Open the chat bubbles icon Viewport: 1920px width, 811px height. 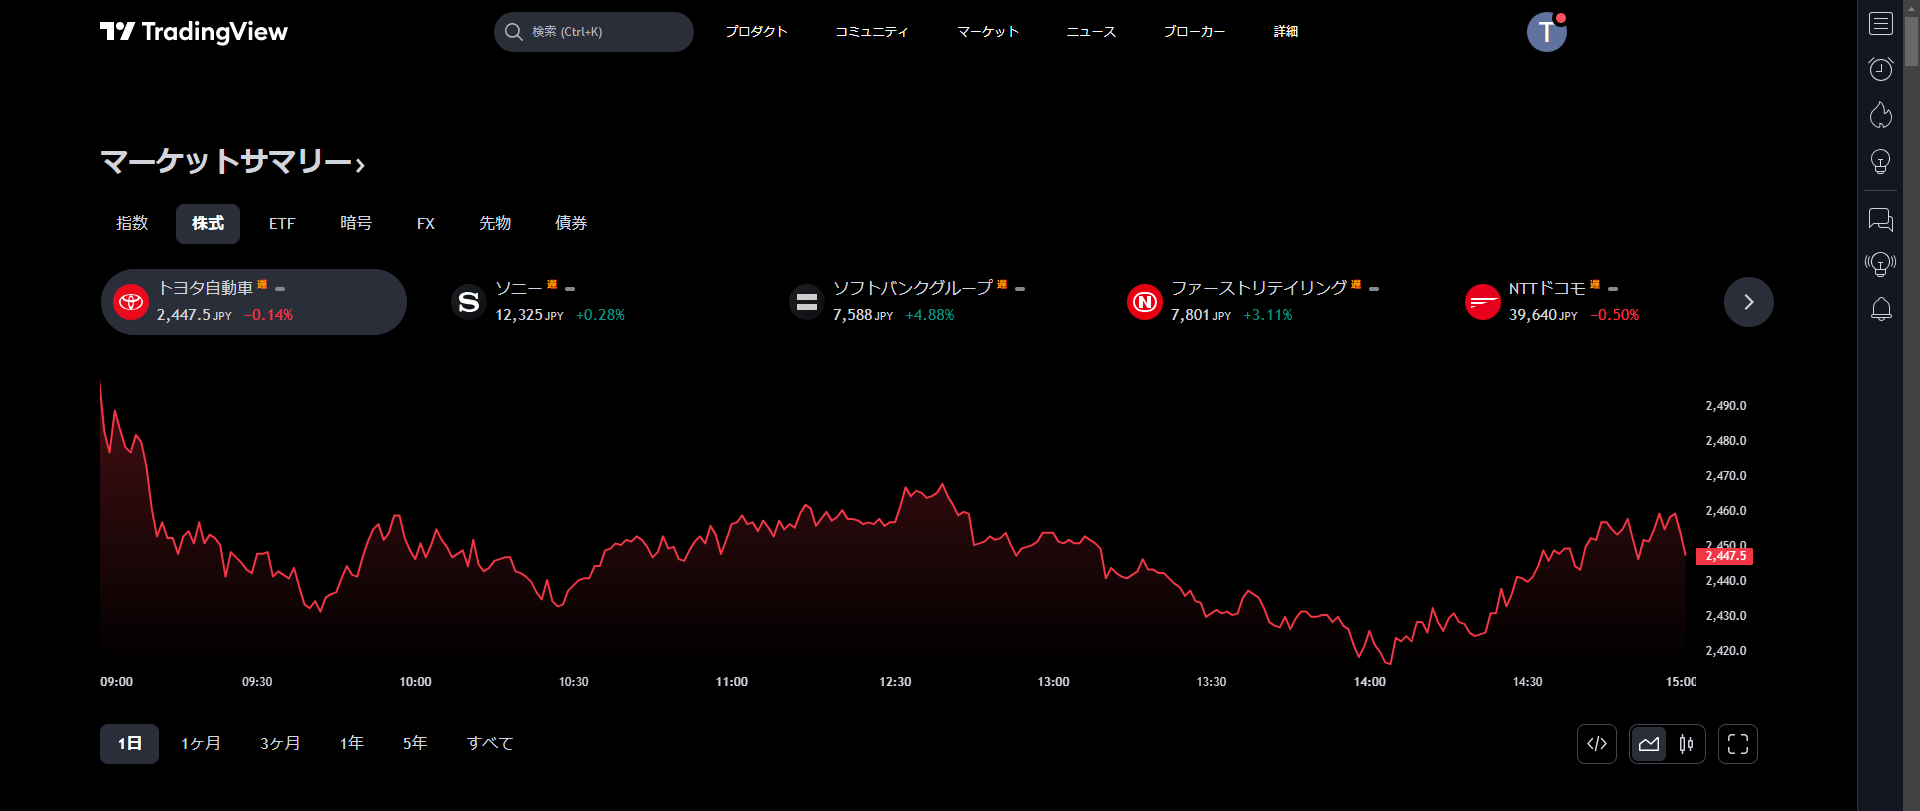[1880, 219]
